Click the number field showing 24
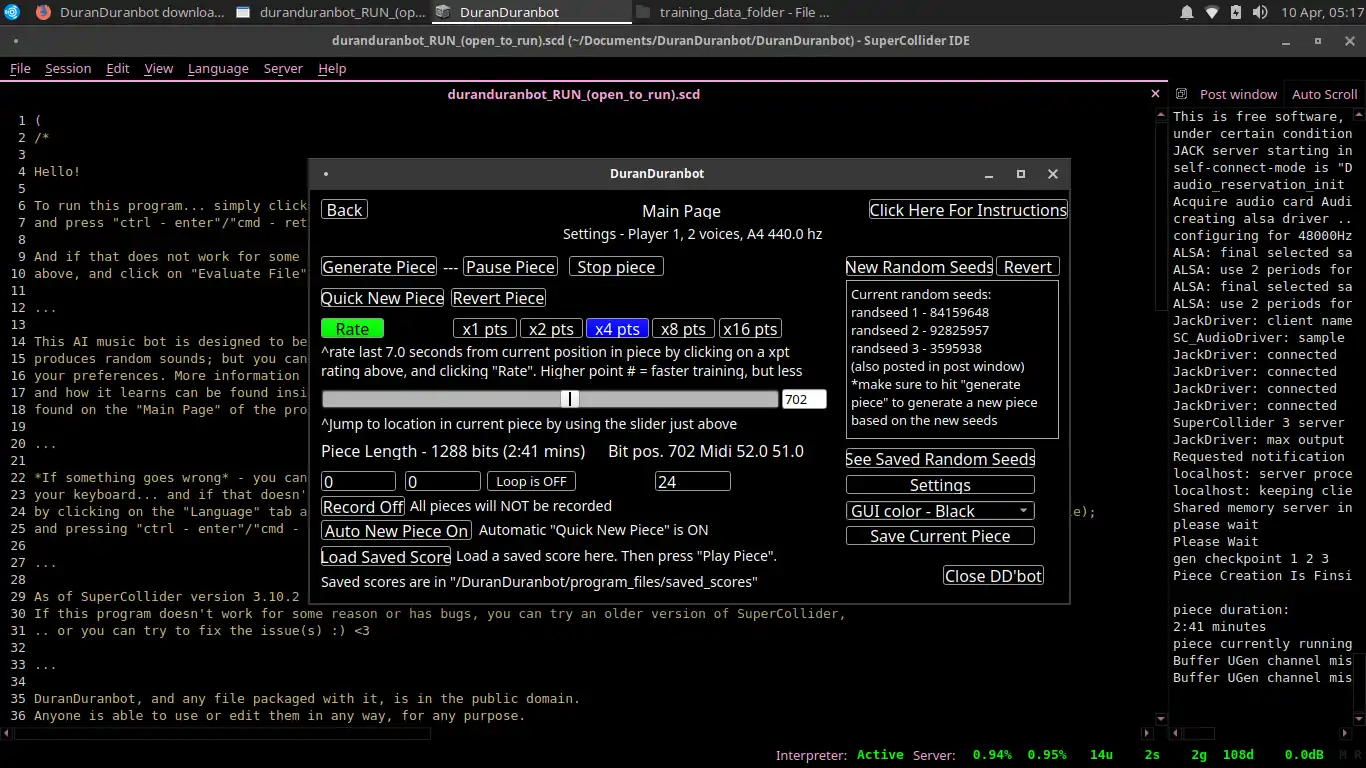This screenshot has width=1366, height=768. coord(693,481)
